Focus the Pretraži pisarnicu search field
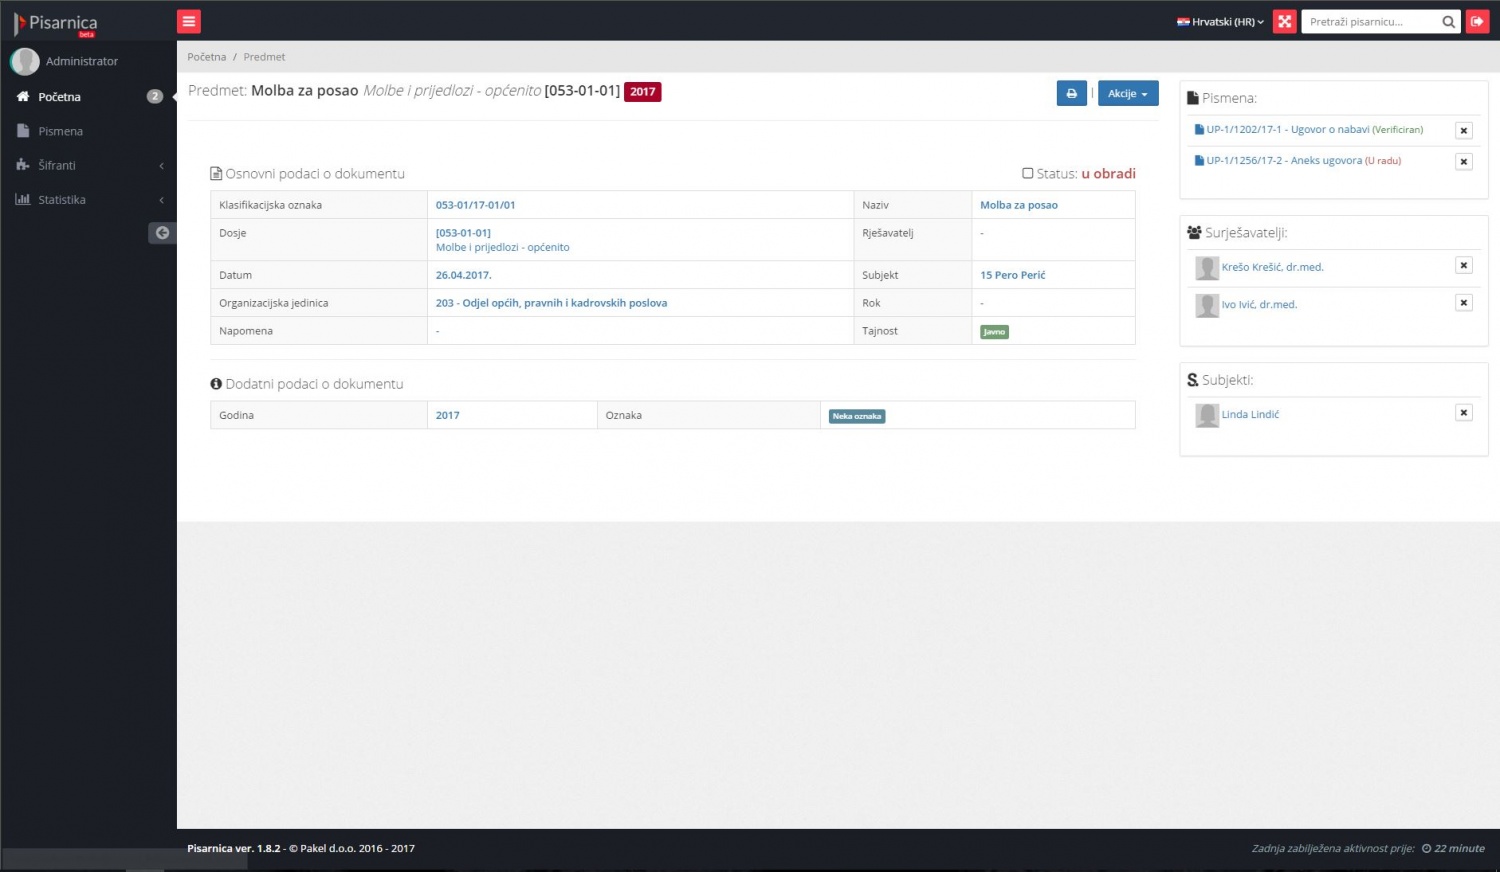Image resolution: width=1500 pixels, height=872 pixels. point(1370,22)
